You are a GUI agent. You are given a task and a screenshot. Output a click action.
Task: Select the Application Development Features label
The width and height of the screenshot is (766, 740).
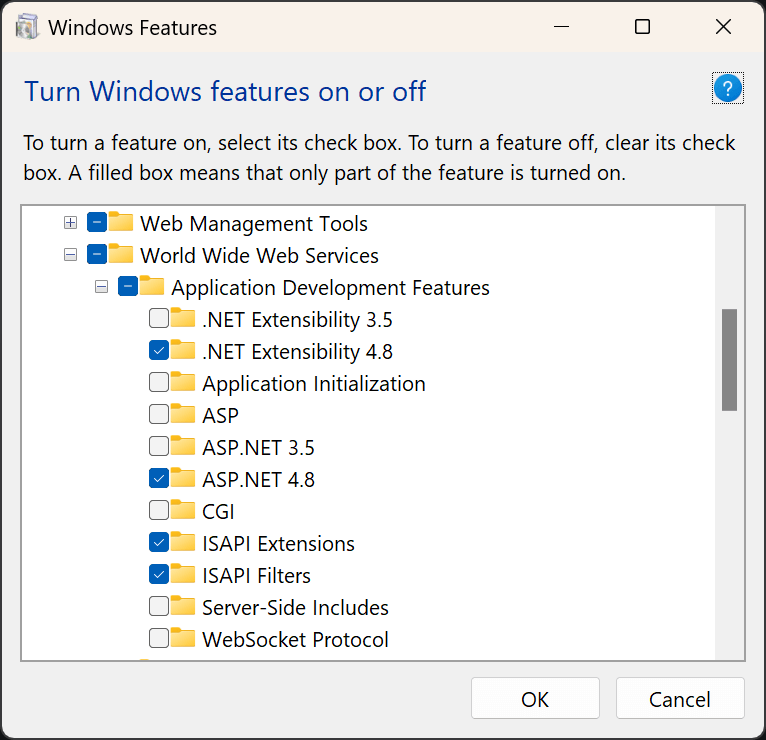point(330,288)
